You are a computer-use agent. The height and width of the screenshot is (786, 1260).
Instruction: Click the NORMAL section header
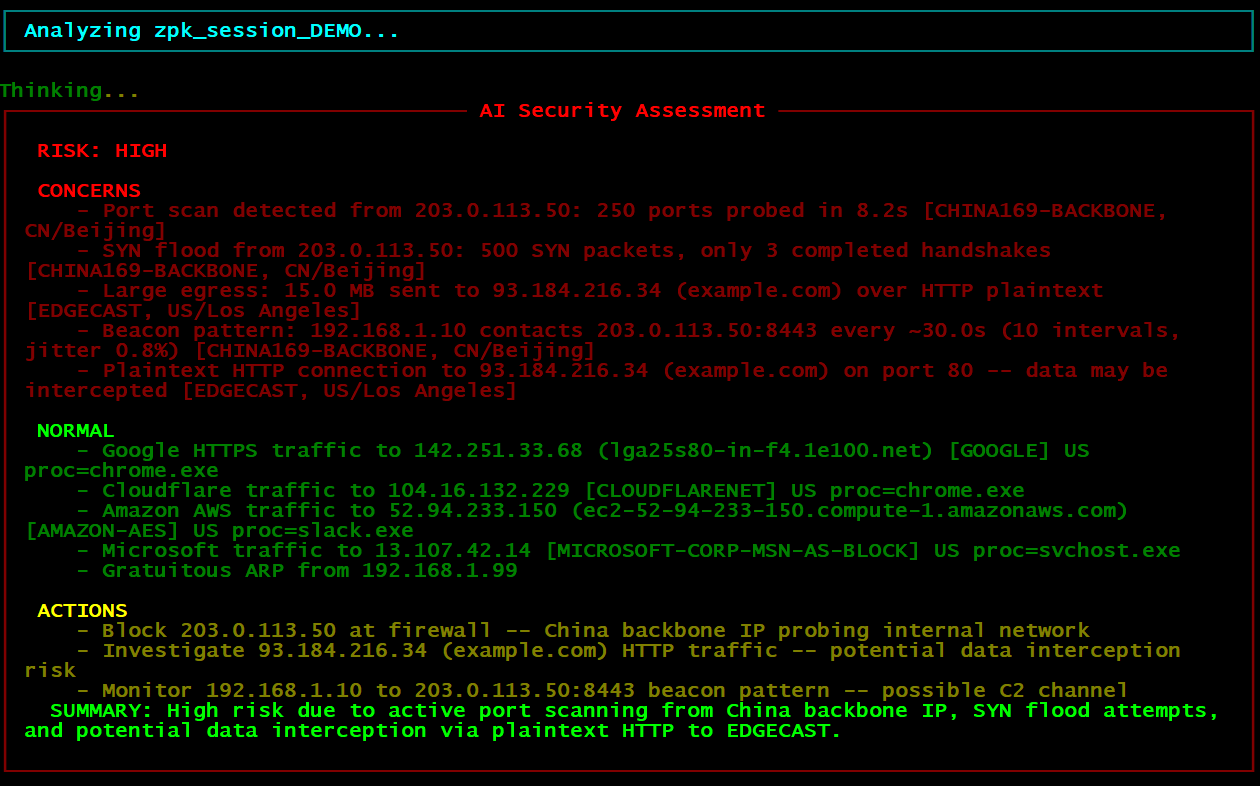(75, 430)
